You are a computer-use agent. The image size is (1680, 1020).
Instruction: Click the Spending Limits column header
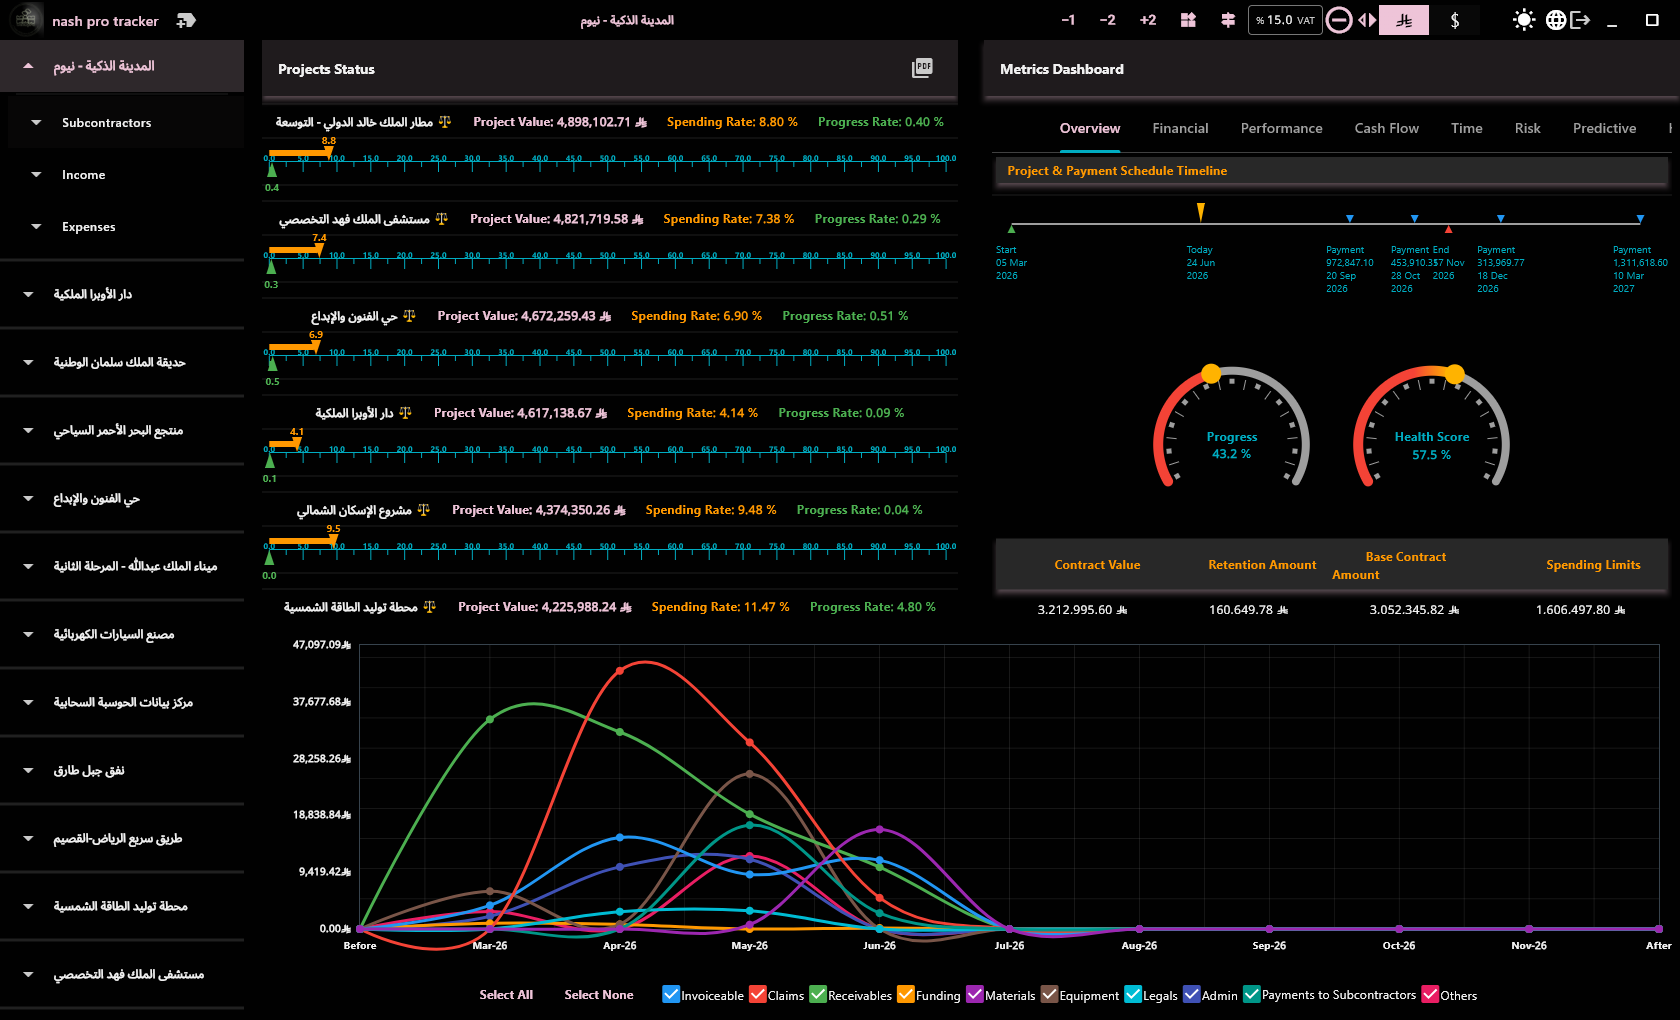[1593, 565]
